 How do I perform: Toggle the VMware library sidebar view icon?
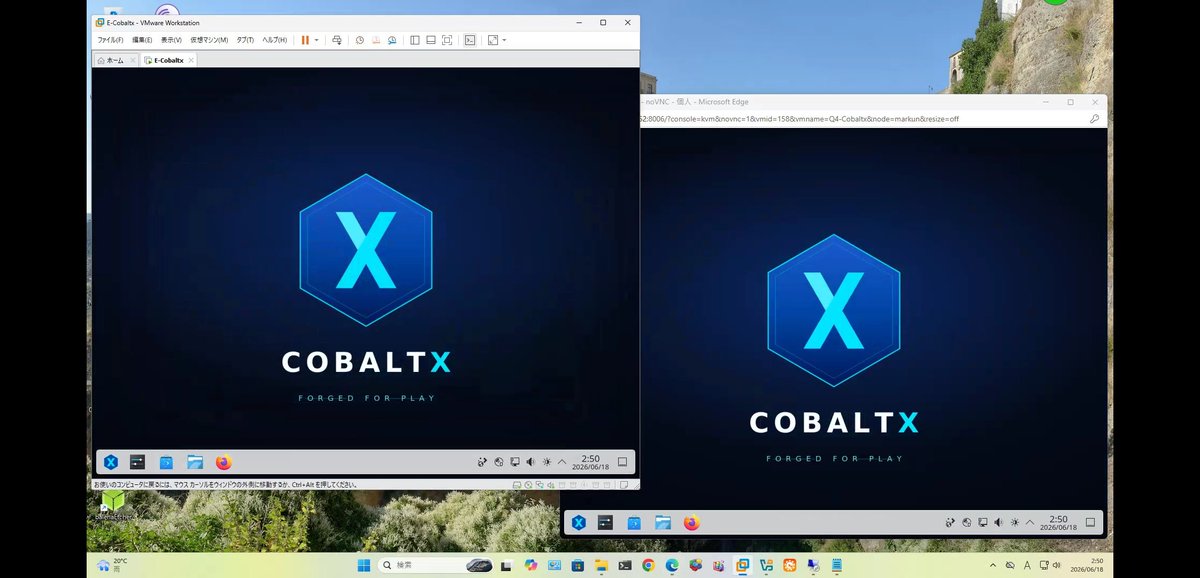414,40
